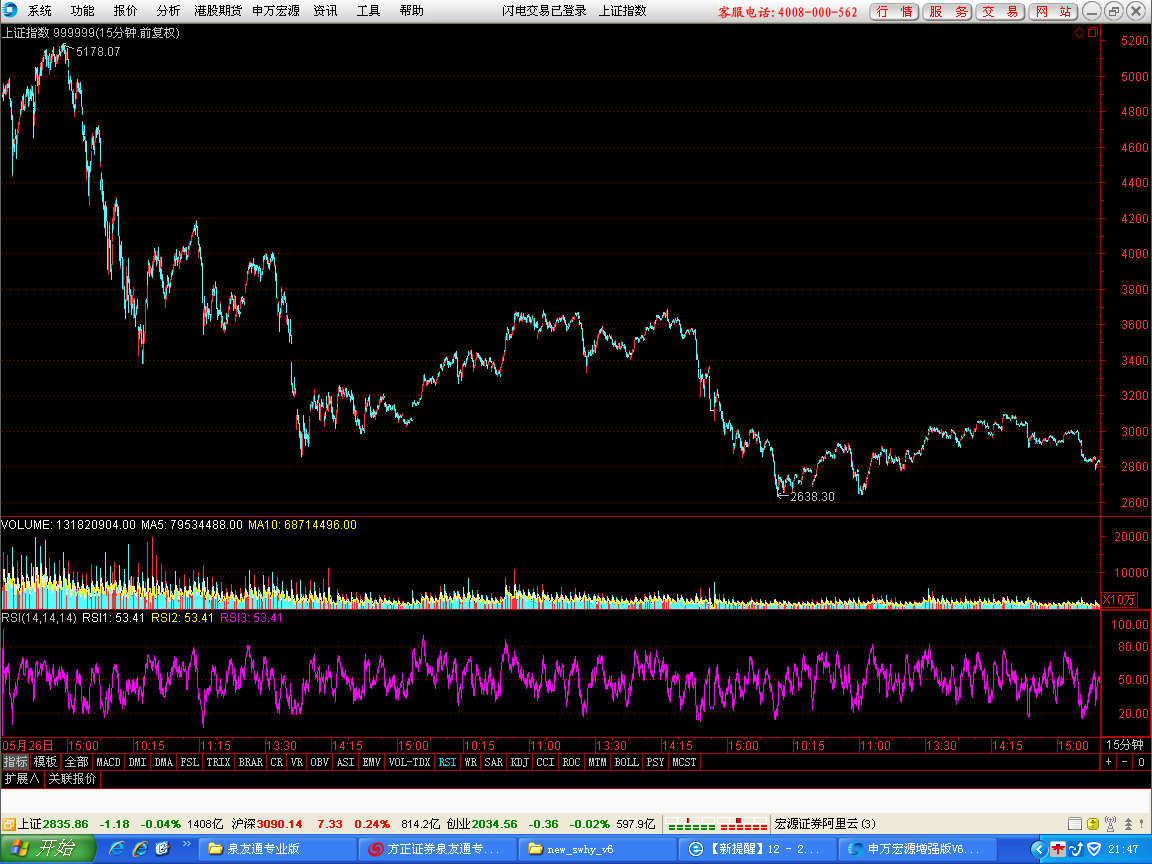This screenshot has height=864, width=1152.
Task: Click the green market breadth indicator
Action: (x=691, y=824)
